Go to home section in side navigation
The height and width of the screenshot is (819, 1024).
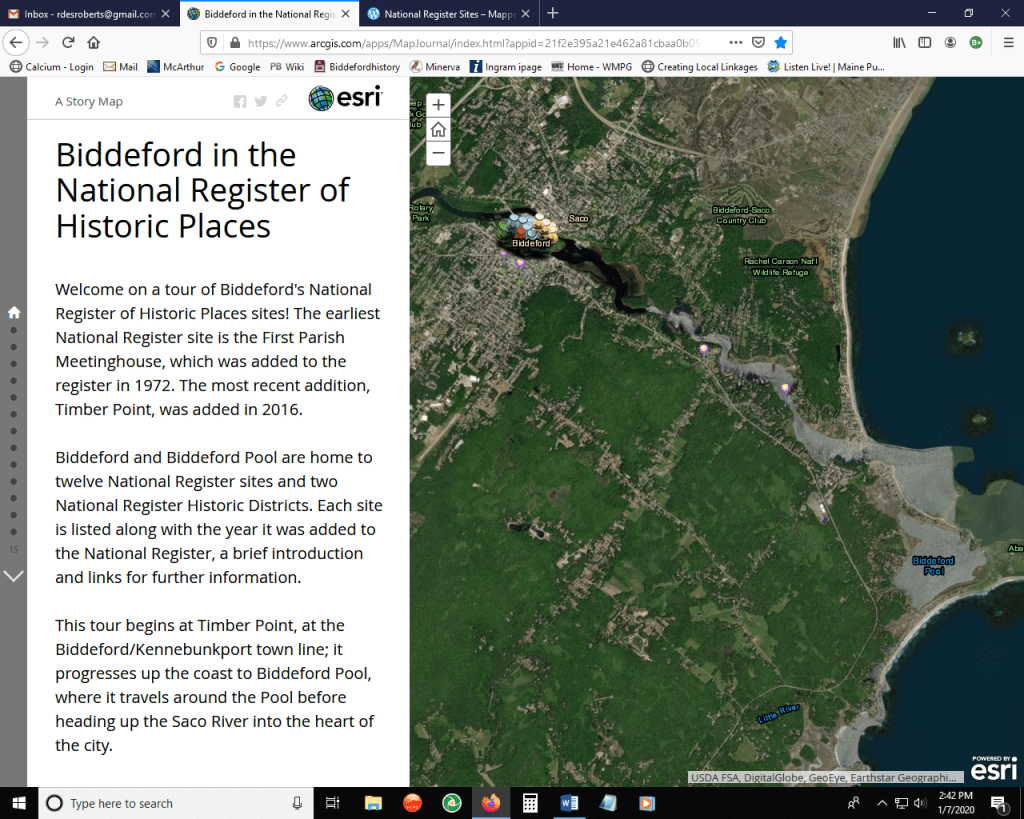pyautogui.click(x=14, y=312)
